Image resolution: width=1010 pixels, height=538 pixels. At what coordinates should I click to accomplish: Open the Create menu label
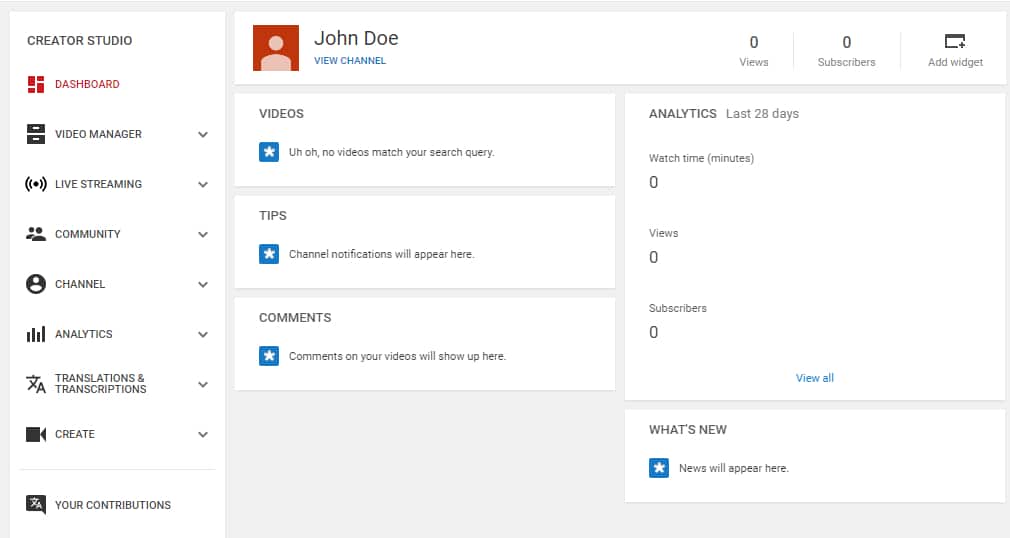[75, 434]
